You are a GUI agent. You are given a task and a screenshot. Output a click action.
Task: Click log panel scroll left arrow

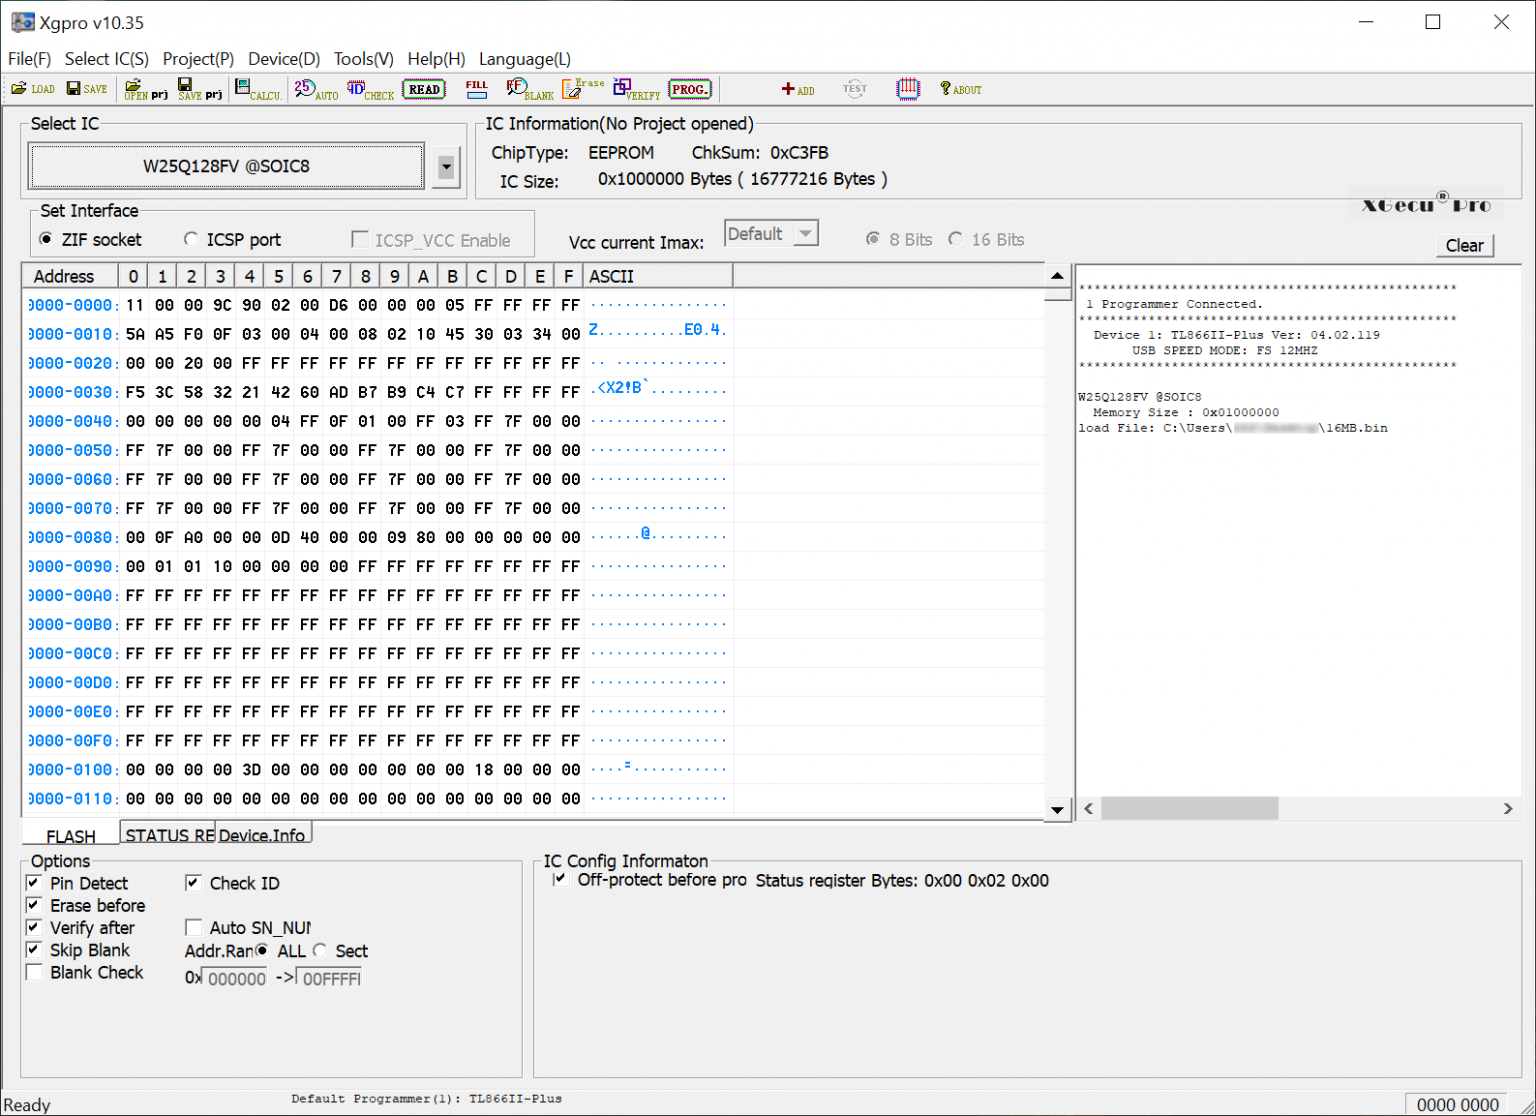point(1089,808)
